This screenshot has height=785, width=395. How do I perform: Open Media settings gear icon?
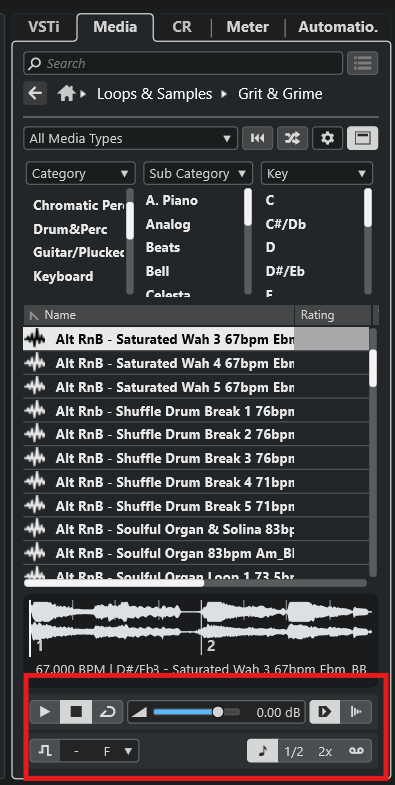(x=327, y=138)
